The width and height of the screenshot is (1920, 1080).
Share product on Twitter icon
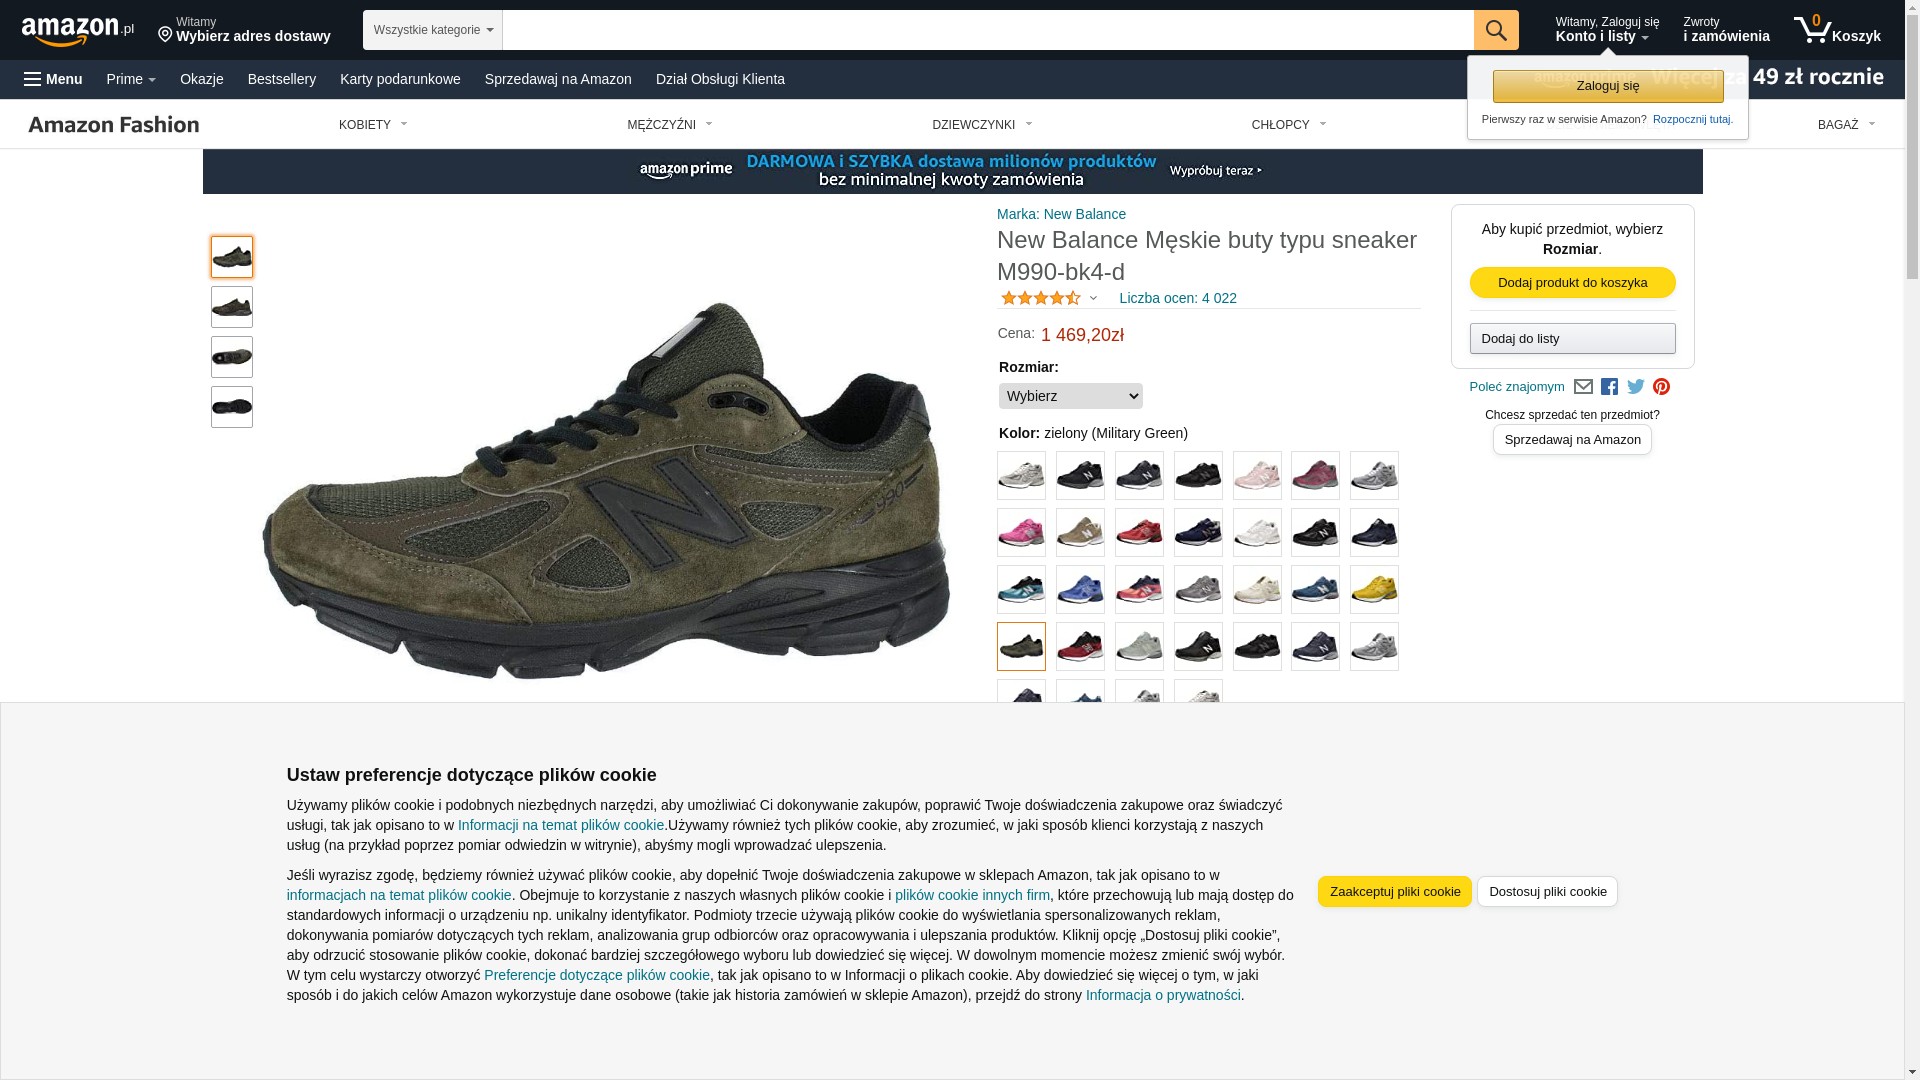pos(1636,387)
